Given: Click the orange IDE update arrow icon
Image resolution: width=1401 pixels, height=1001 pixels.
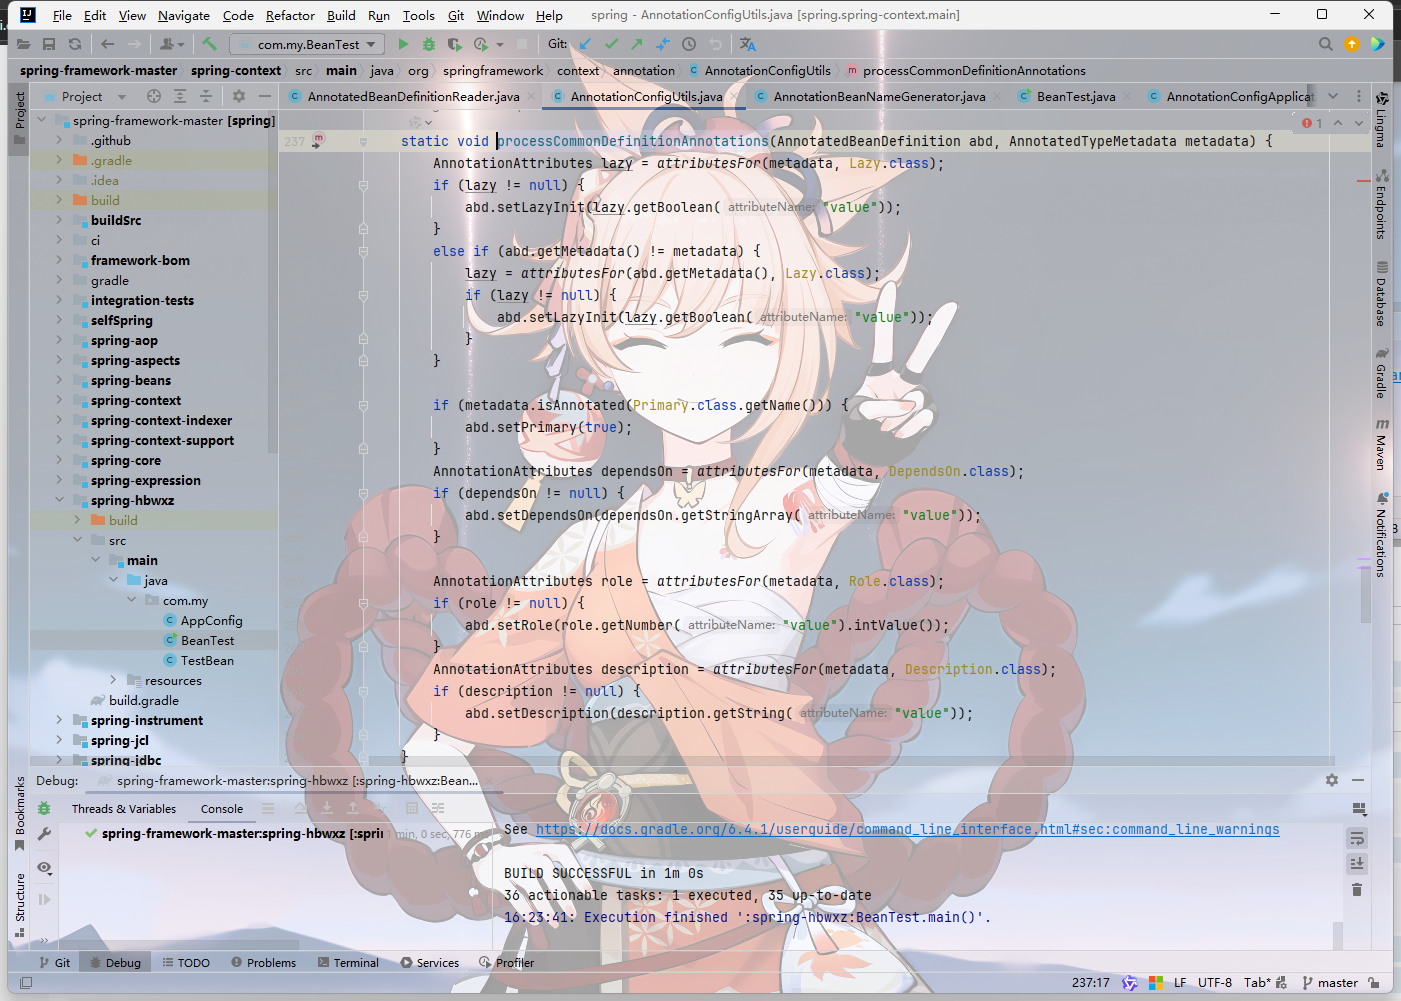Looking at the screenshot, I should [x=1352, y=44].
